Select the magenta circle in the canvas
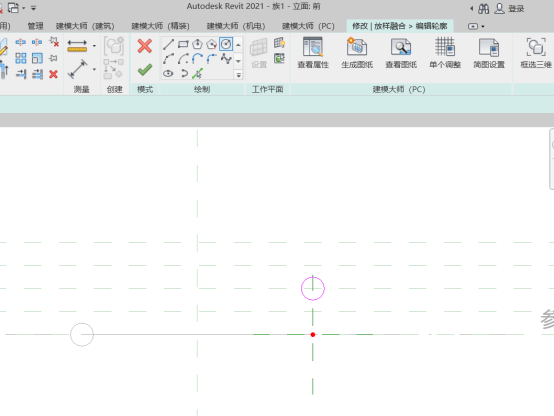This screenshot has height=416, width=554. 313,288
